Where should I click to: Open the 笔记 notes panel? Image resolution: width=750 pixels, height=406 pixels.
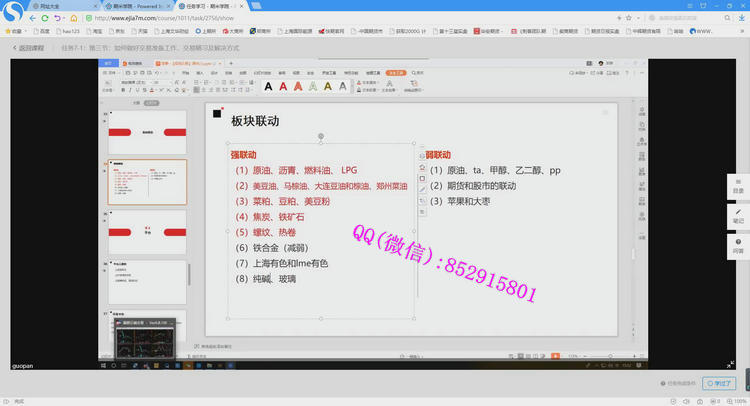click(738, 215)
